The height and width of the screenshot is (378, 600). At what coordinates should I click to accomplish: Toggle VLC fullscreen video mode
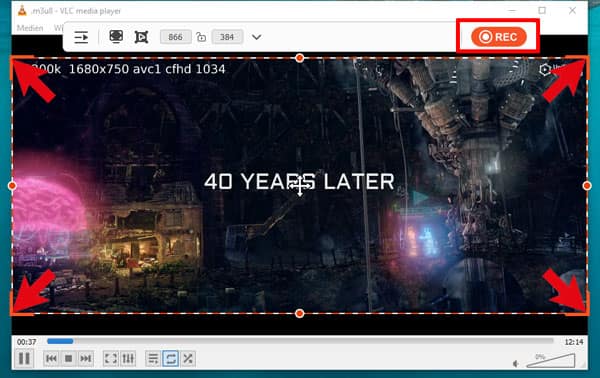pyautogui.click(x=111, y=359)
